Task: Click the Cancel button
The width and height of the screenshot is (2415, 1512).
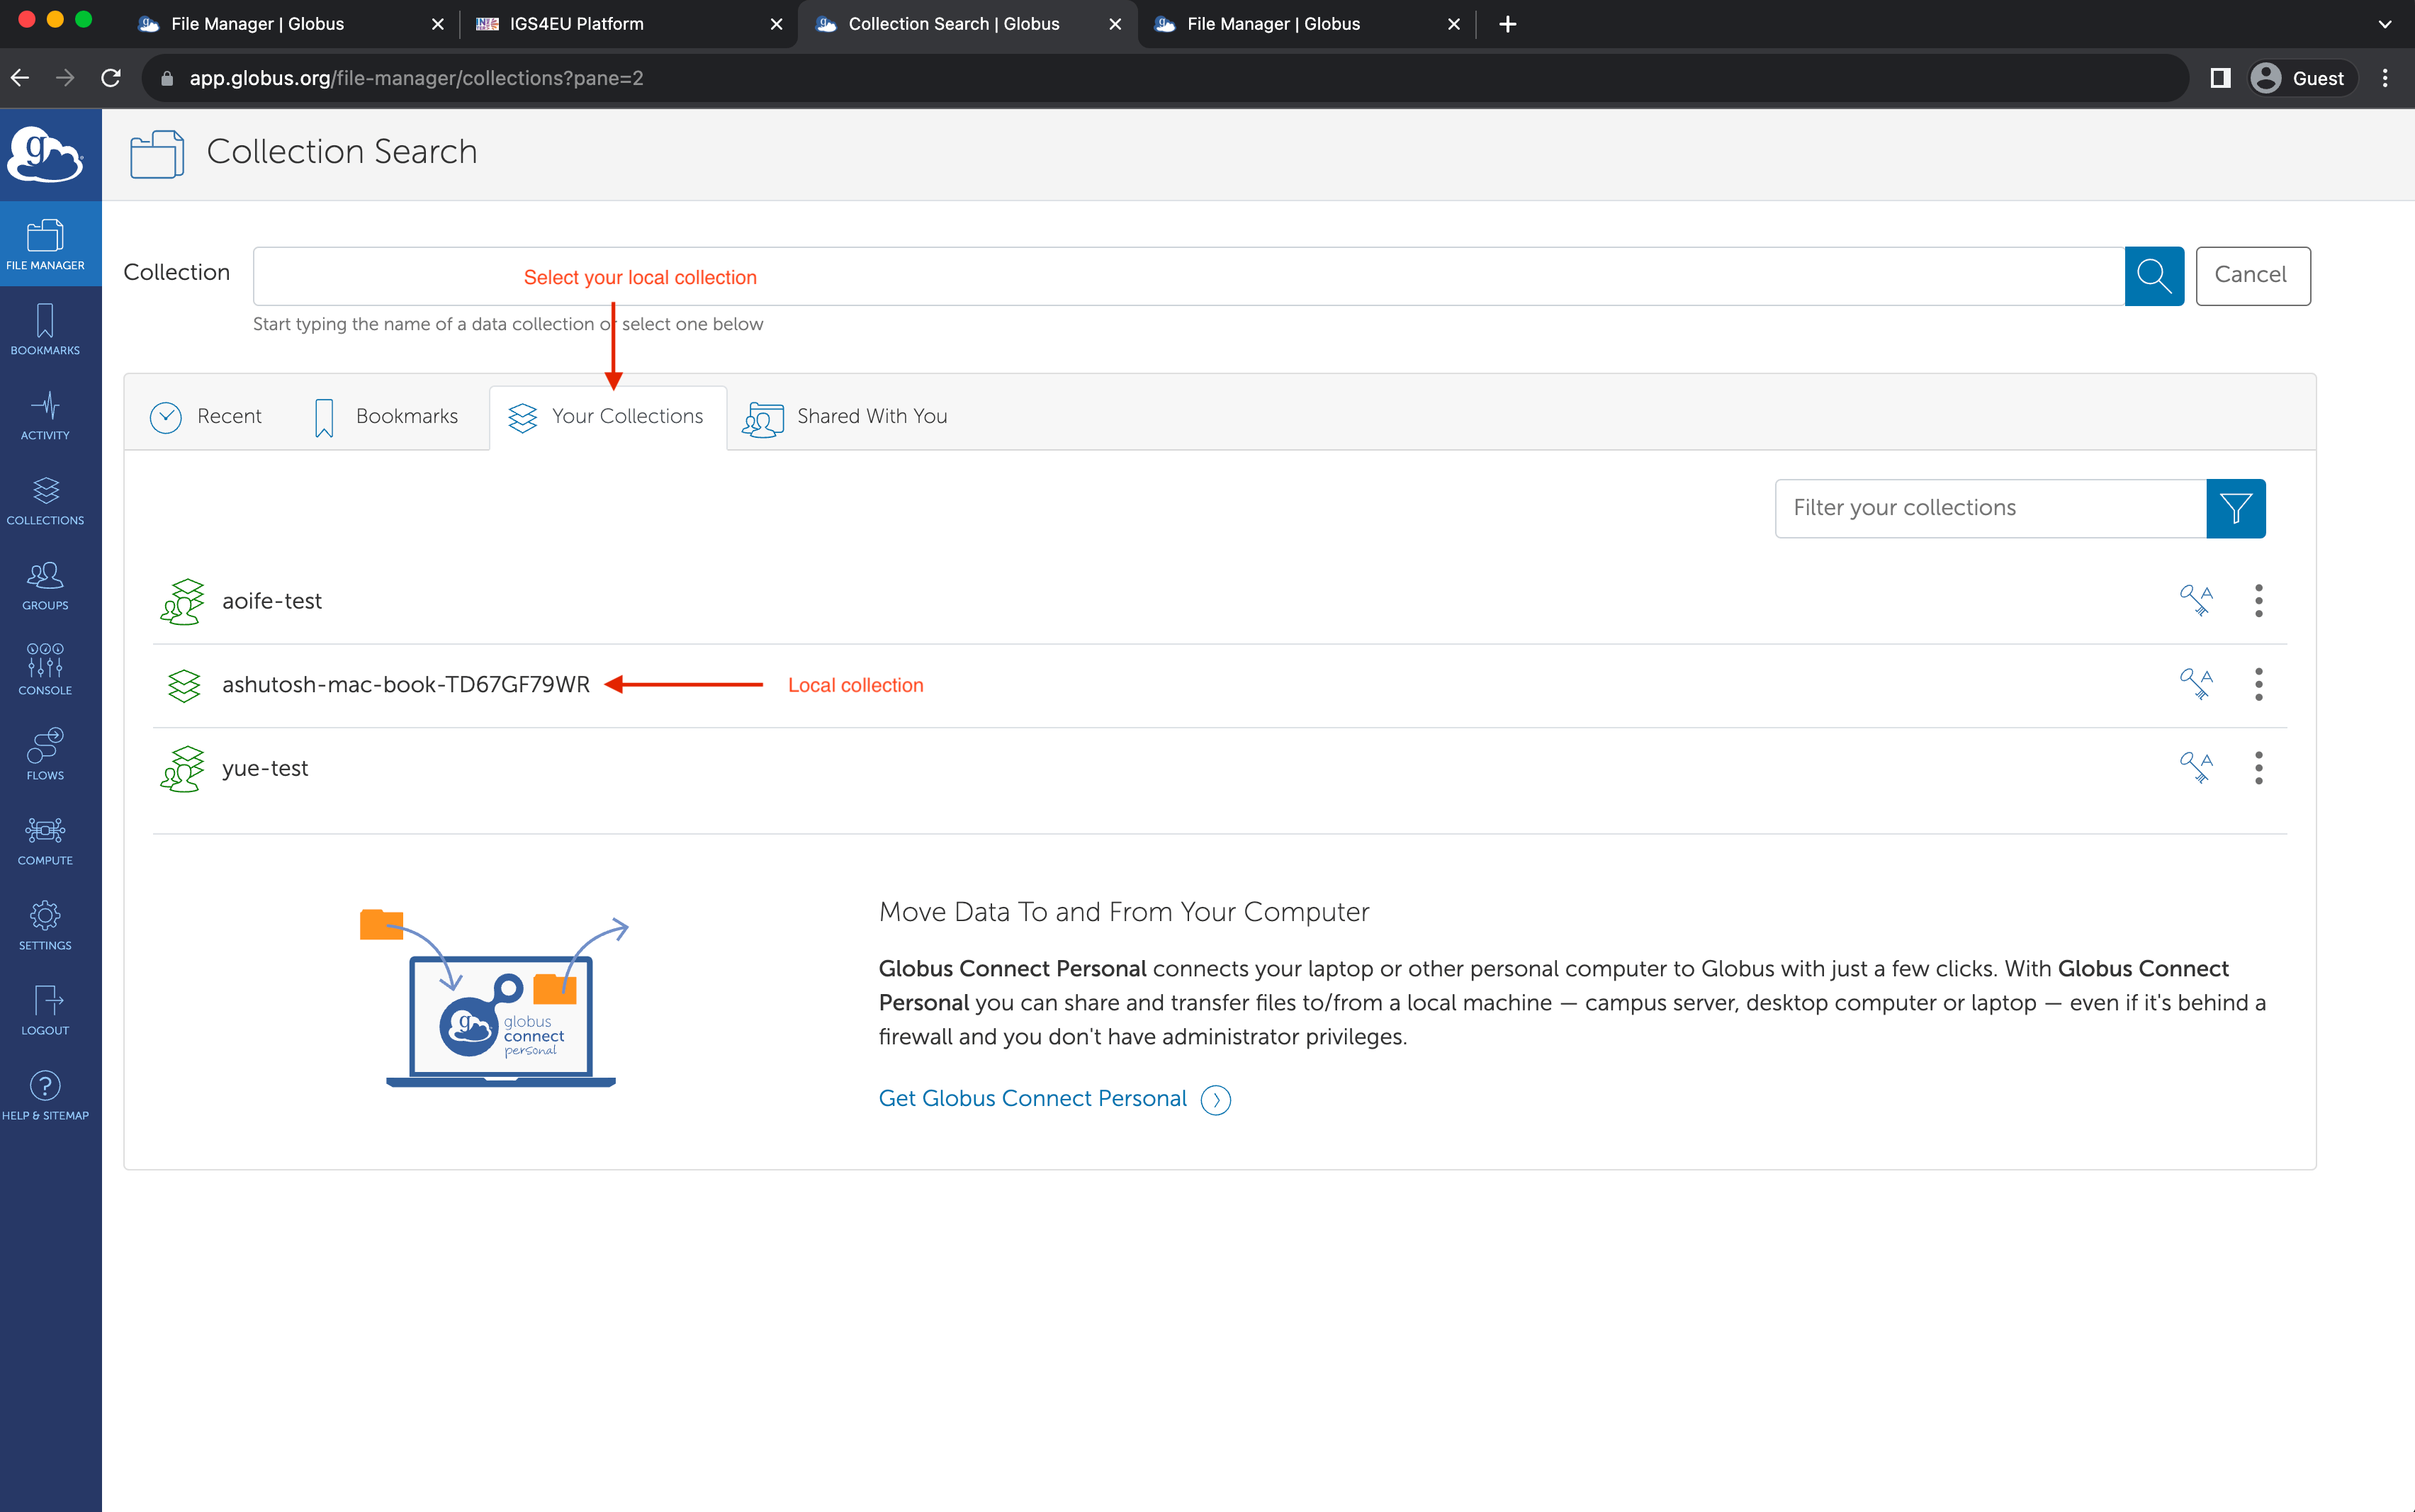Action: coord(2252,275)
